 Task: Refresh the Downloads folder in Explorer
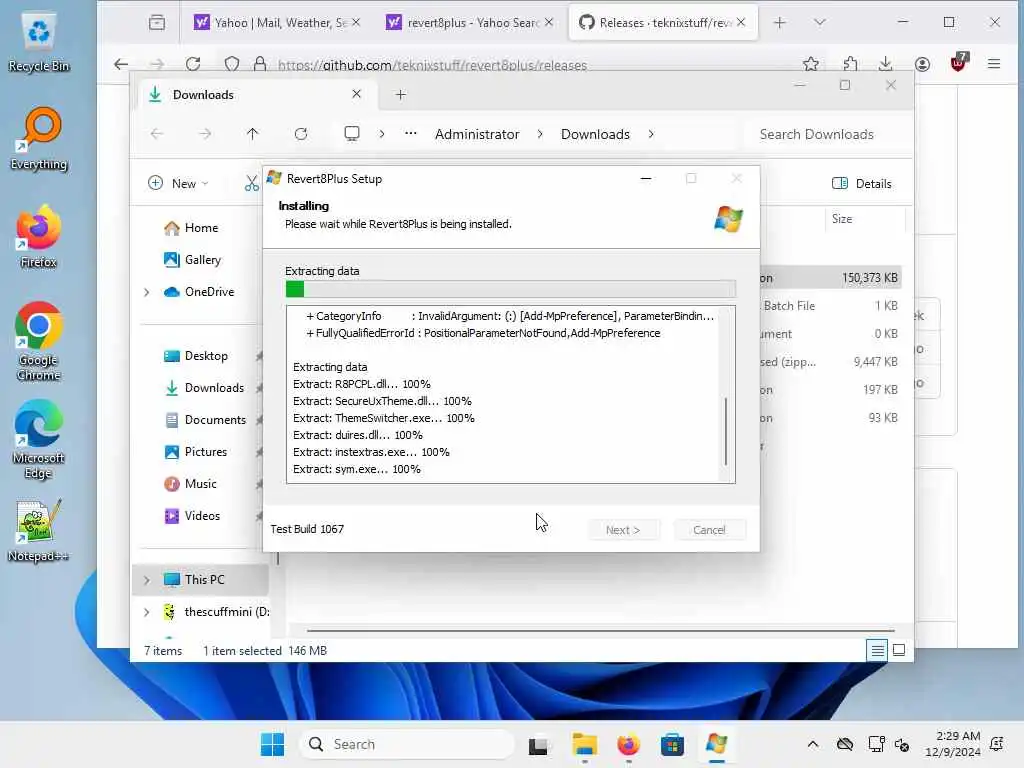(x=301, y=134)
